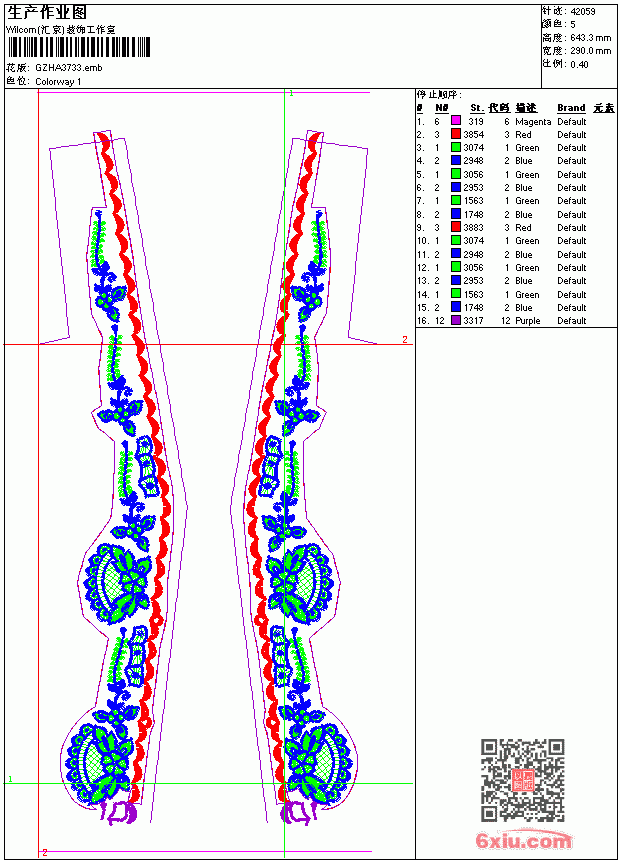Click the red swatch in stop row 9
This screenshot has height=860, width=620.
click(456, 227)
